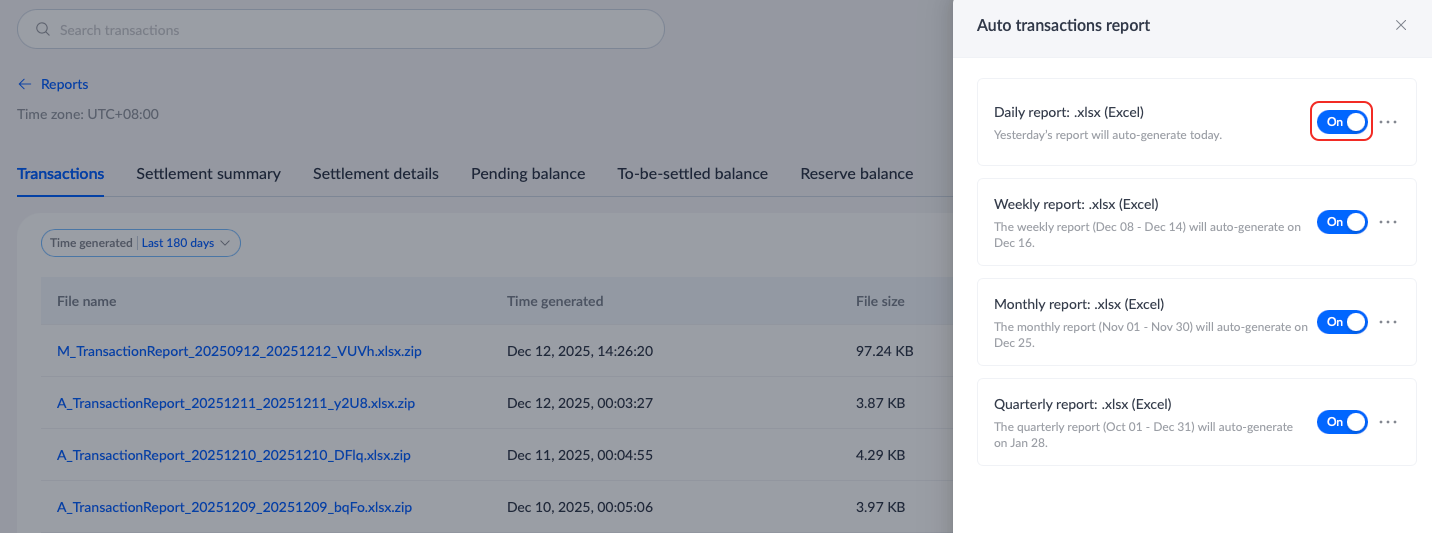Turn off the Daily report toggle
This screenshot has width=1432, height=533.
click(x=1341, y=122)
